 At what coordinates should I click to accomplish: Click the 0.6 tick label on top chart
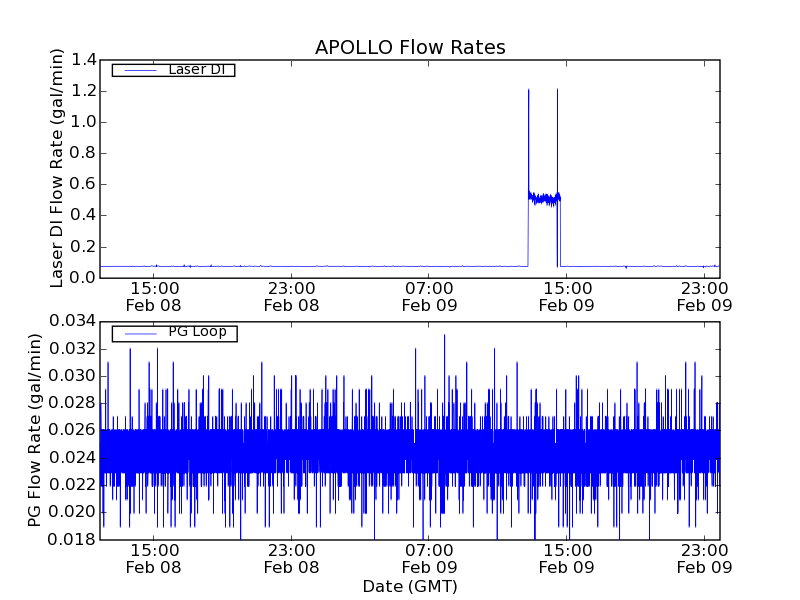coord(84,184)
